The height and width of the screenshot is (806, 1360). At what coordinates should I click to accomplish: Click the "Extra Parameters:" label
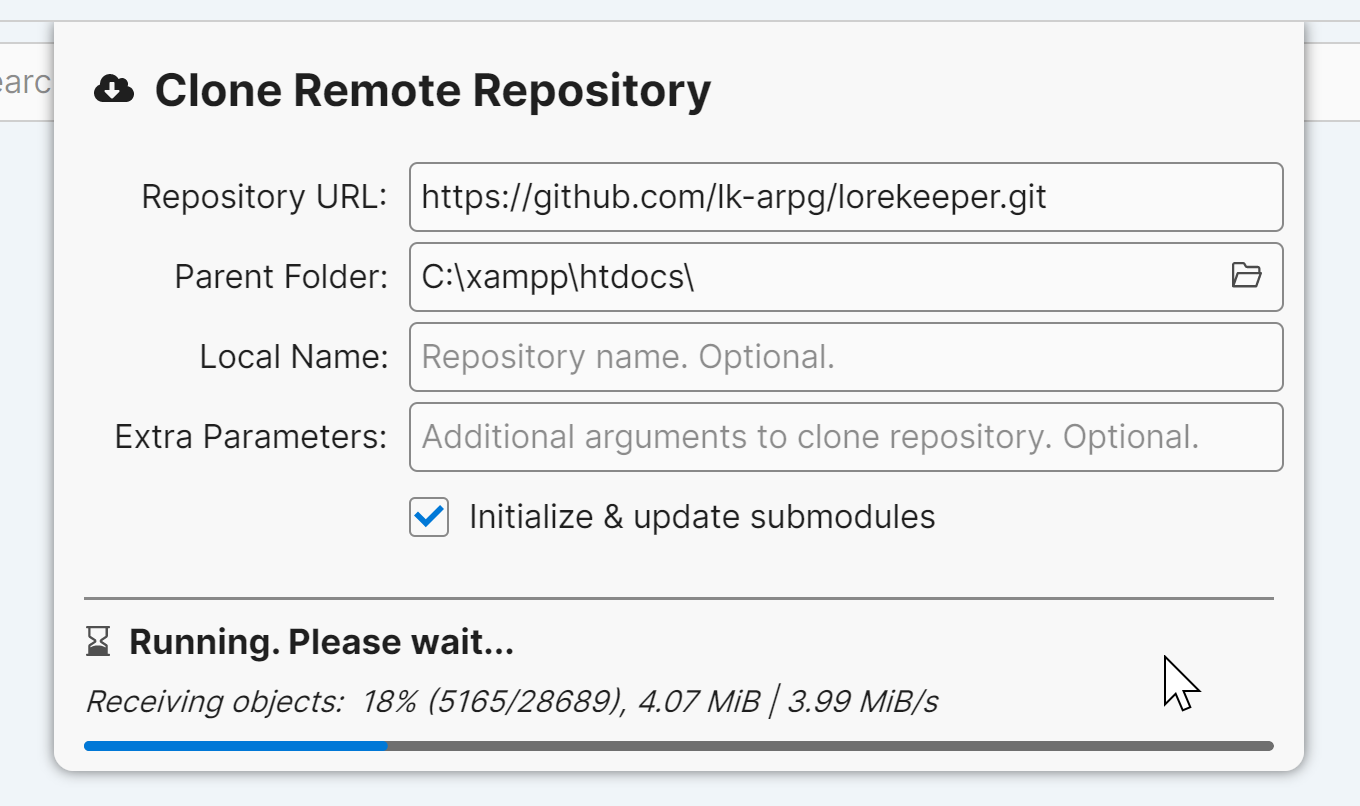click(251, 437)
